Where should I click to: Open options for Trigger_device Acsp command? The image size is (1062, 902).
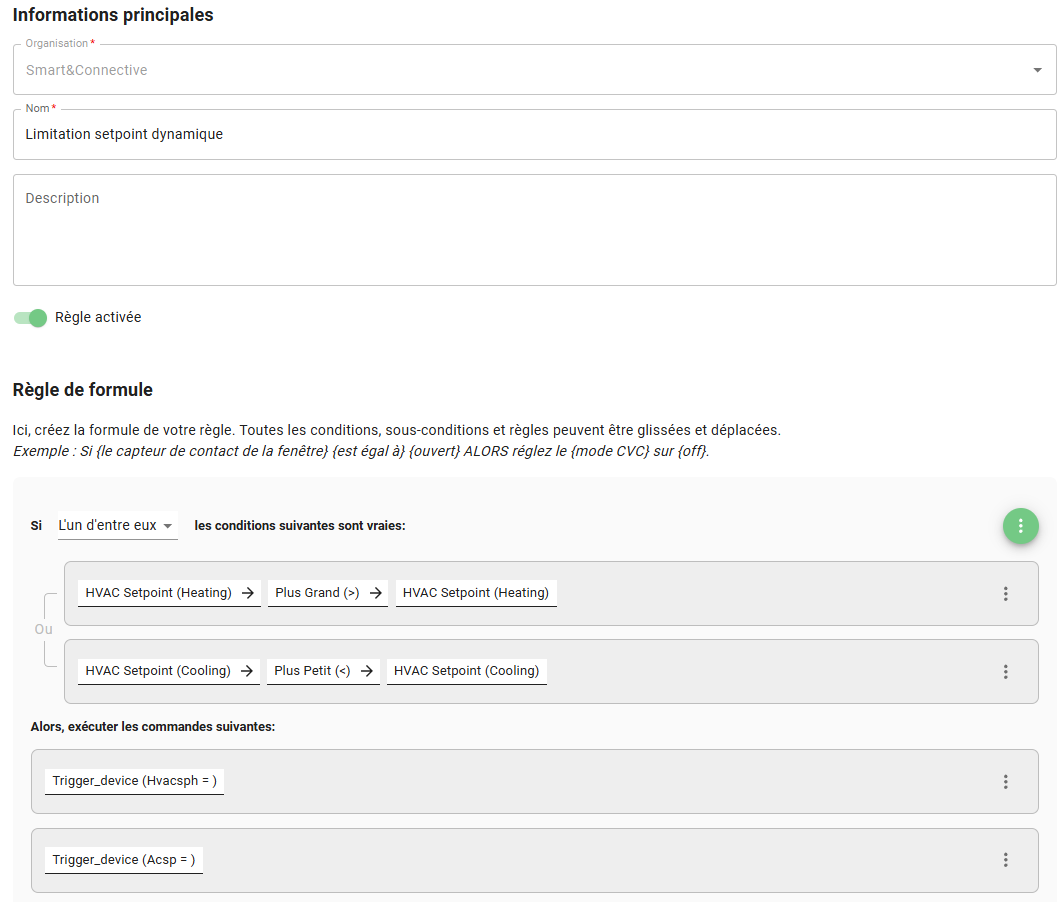[x=1005, y=860]
